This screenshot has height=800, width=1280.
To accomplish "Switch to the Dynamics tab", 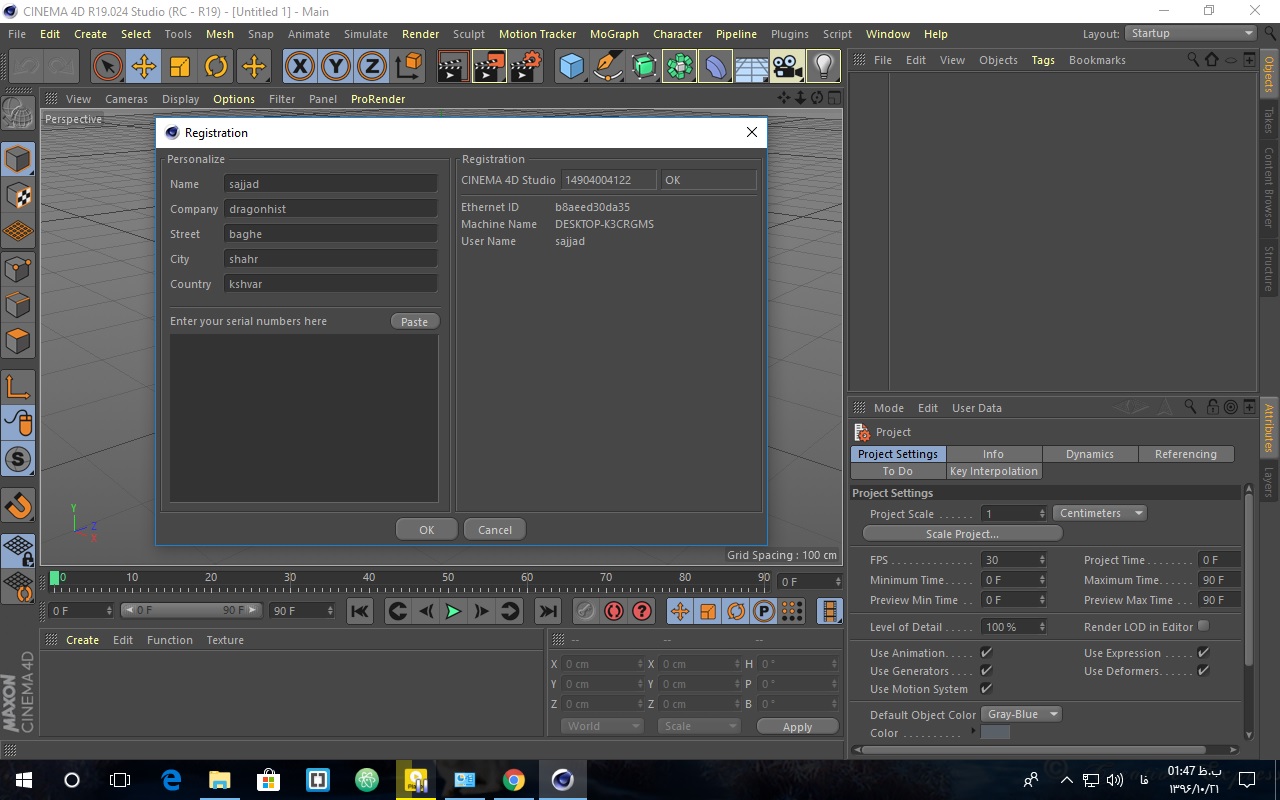I will pos(1090,454).
